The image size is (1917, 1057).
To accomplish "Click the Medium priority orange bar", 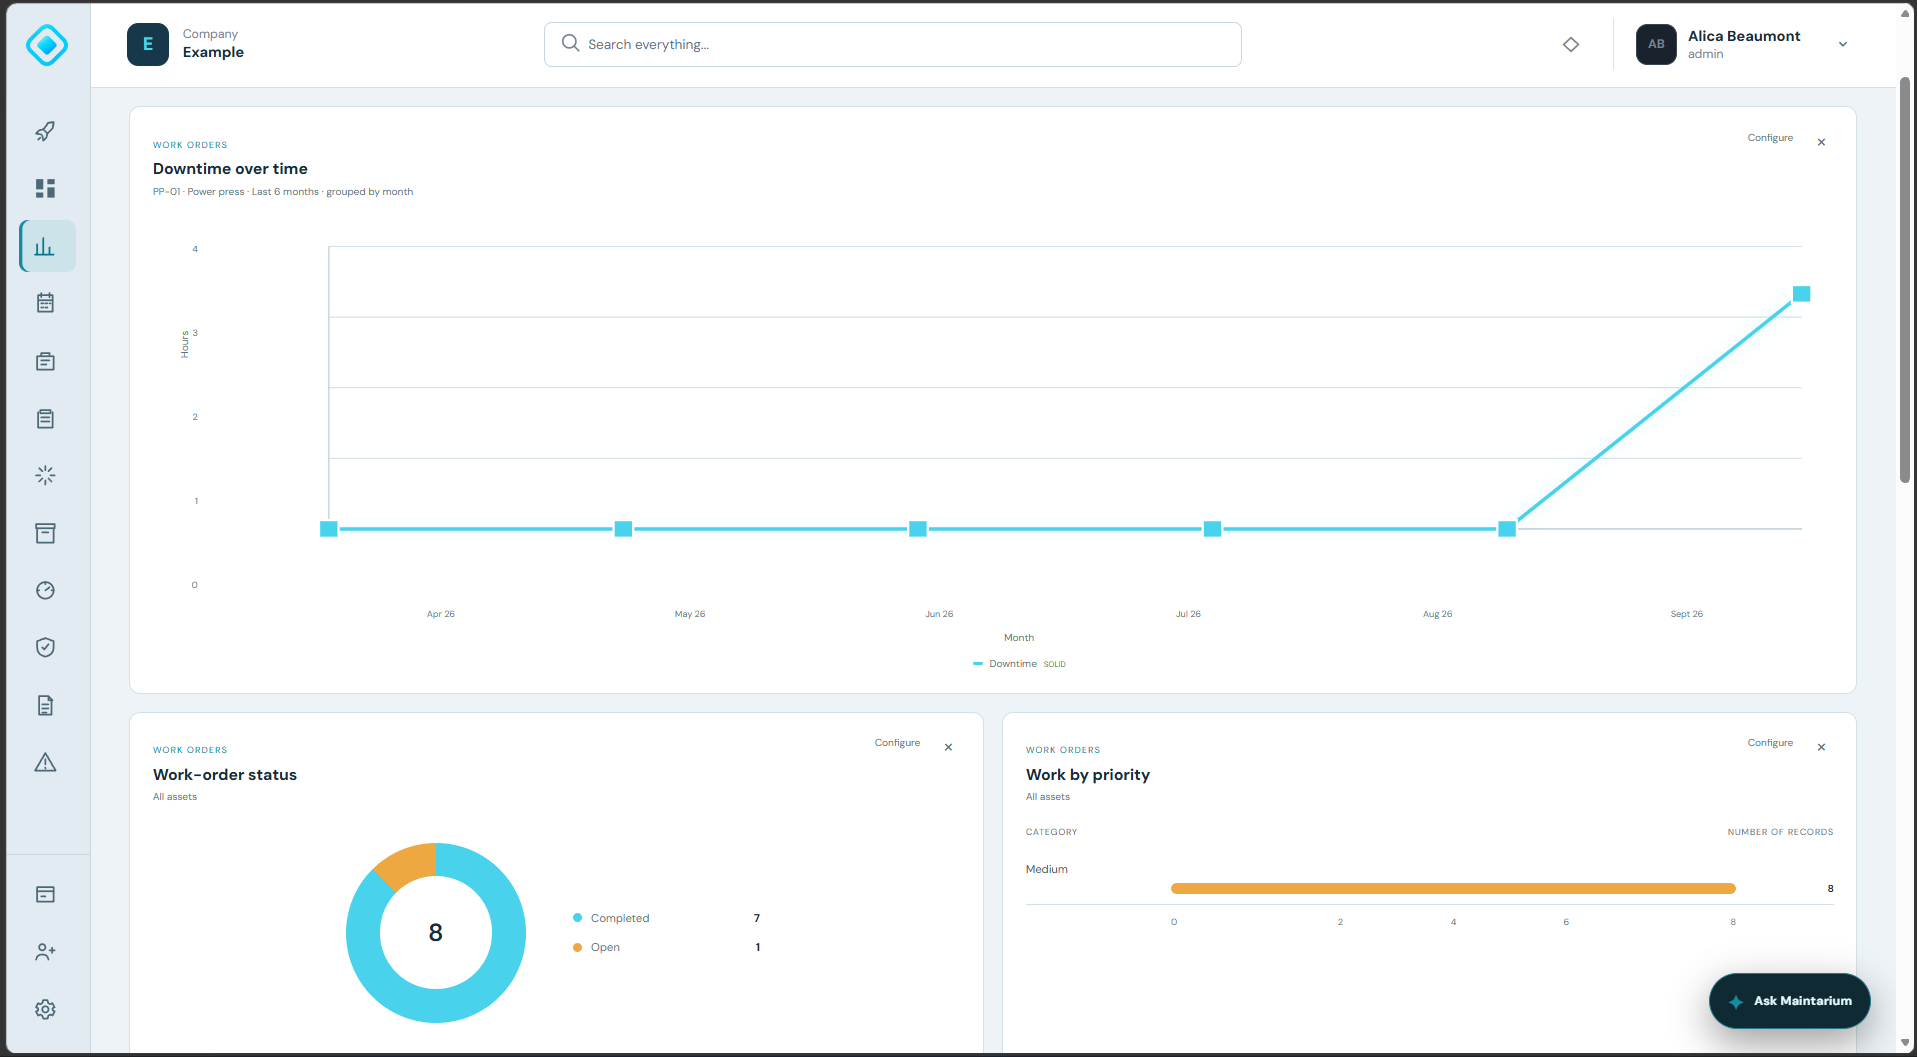I will click(1453, 888).
